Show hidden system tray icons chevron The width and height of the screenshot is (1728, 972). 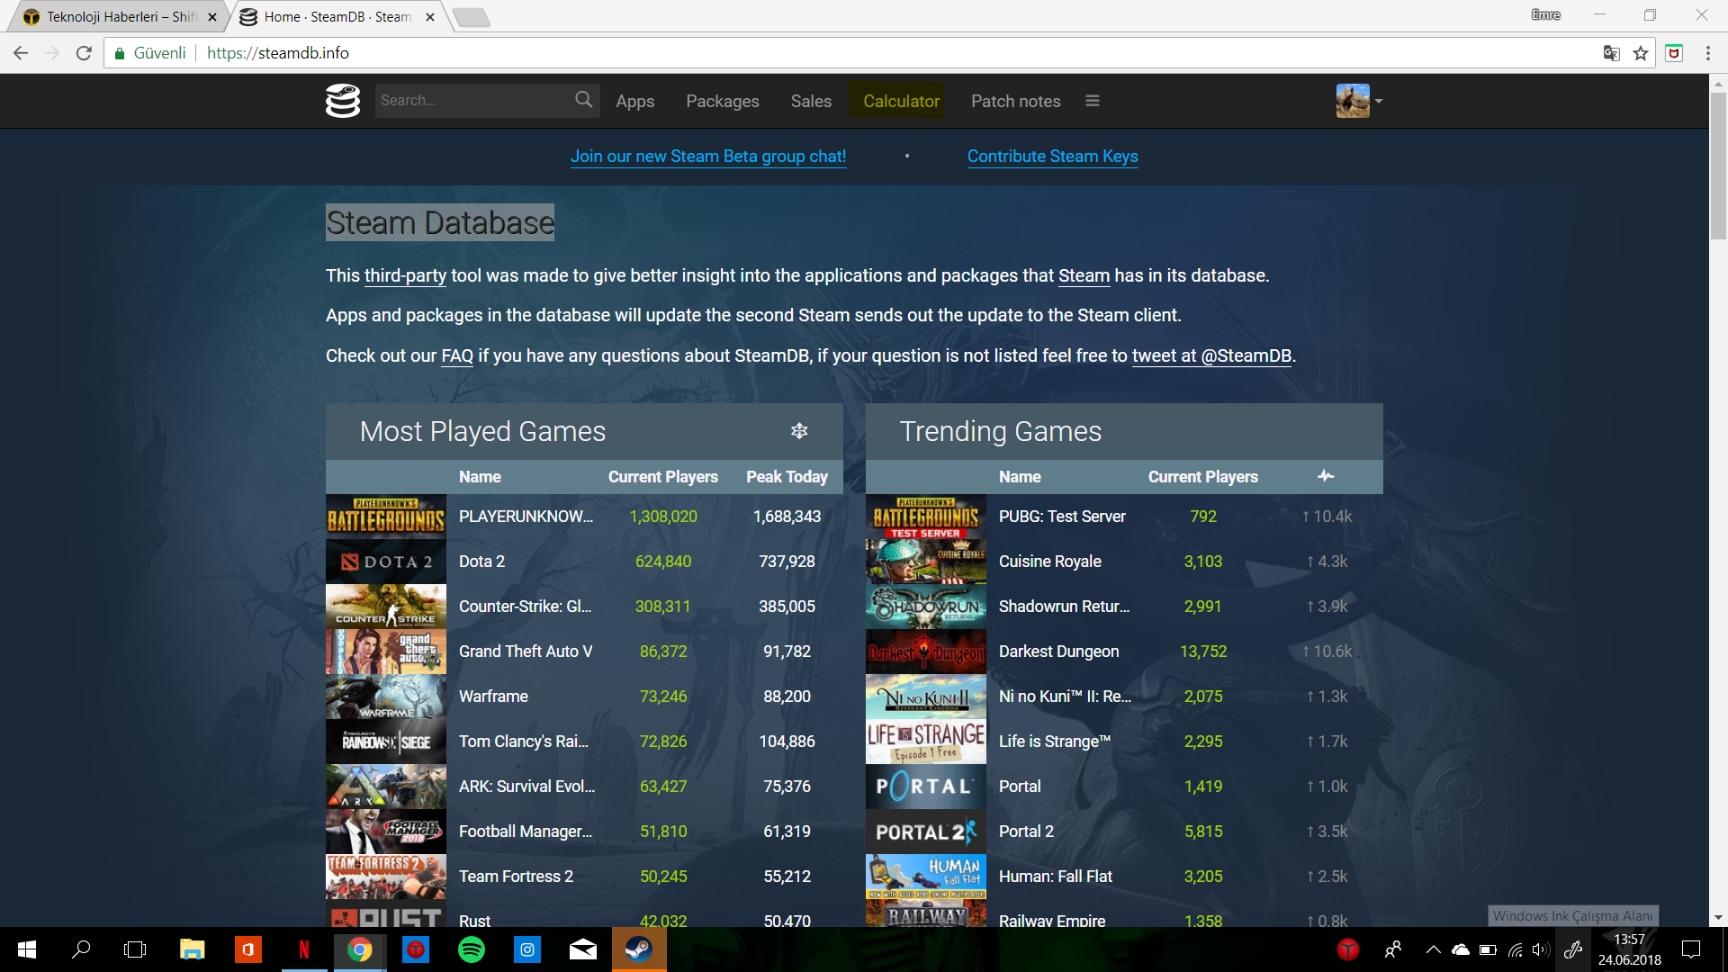(1433, 949)
